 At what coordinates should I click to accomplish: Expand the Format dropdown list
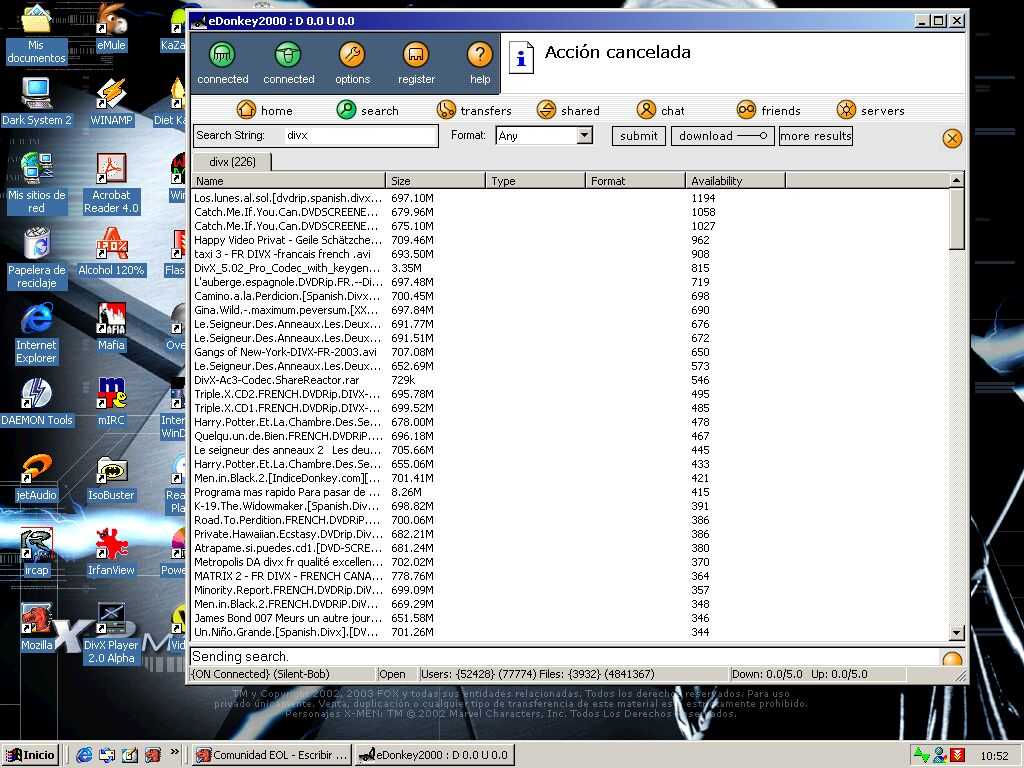coord(585,136)
